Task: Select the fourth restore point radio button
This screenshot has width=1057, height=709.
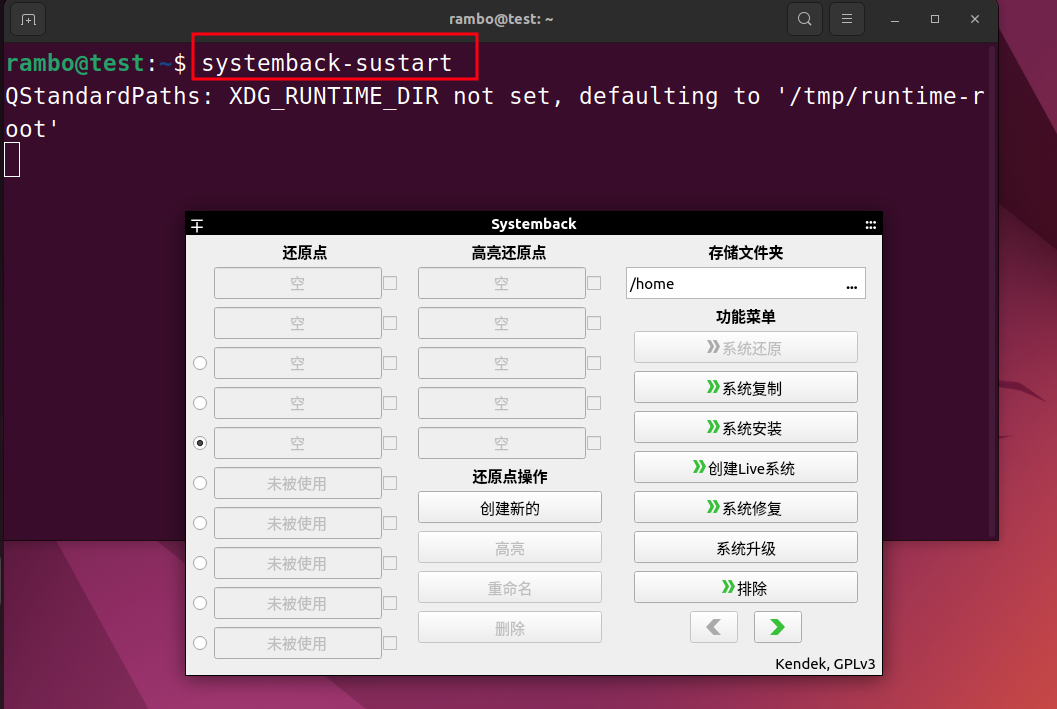Action: click(200, 403)
